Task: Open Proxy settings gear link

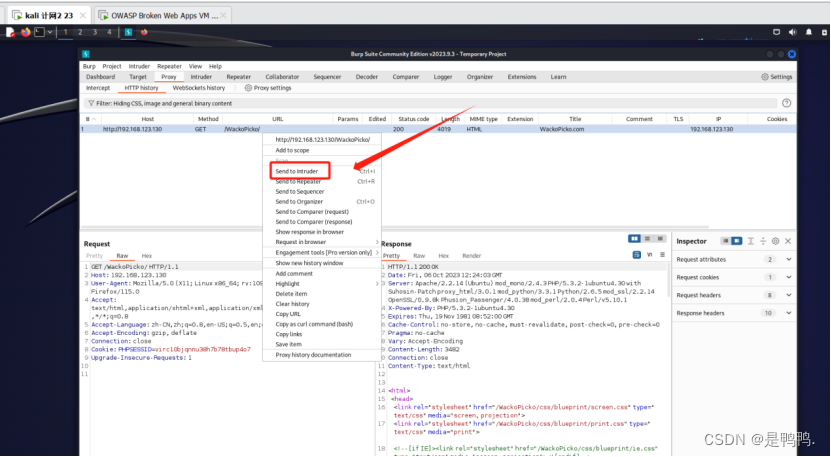Action: coord(268,88)
